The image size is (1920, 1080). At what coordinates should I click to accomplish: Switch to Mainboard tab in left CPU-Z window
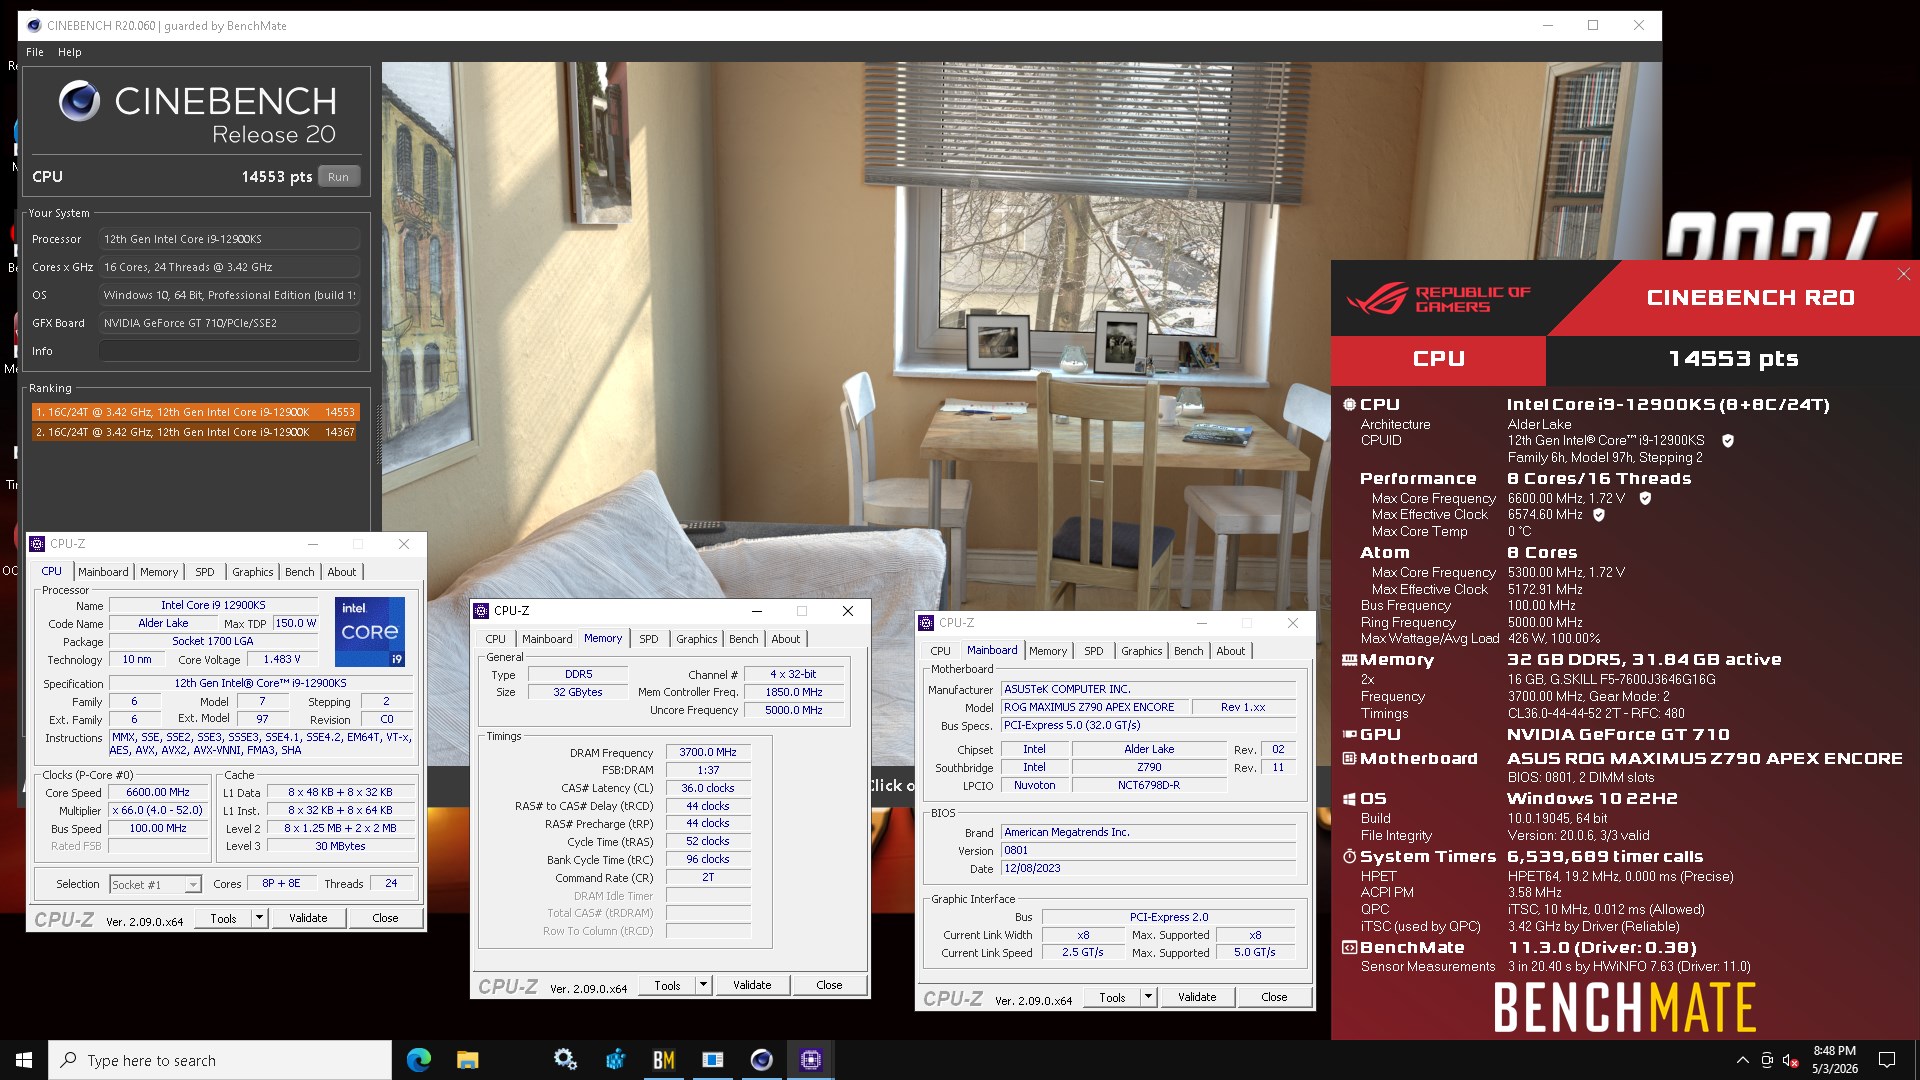(103, 572)
